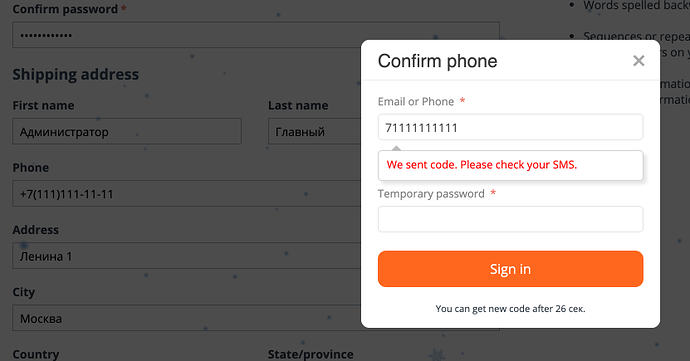Click the State/province label
The image size is (690, 361).
click(311, 354)
